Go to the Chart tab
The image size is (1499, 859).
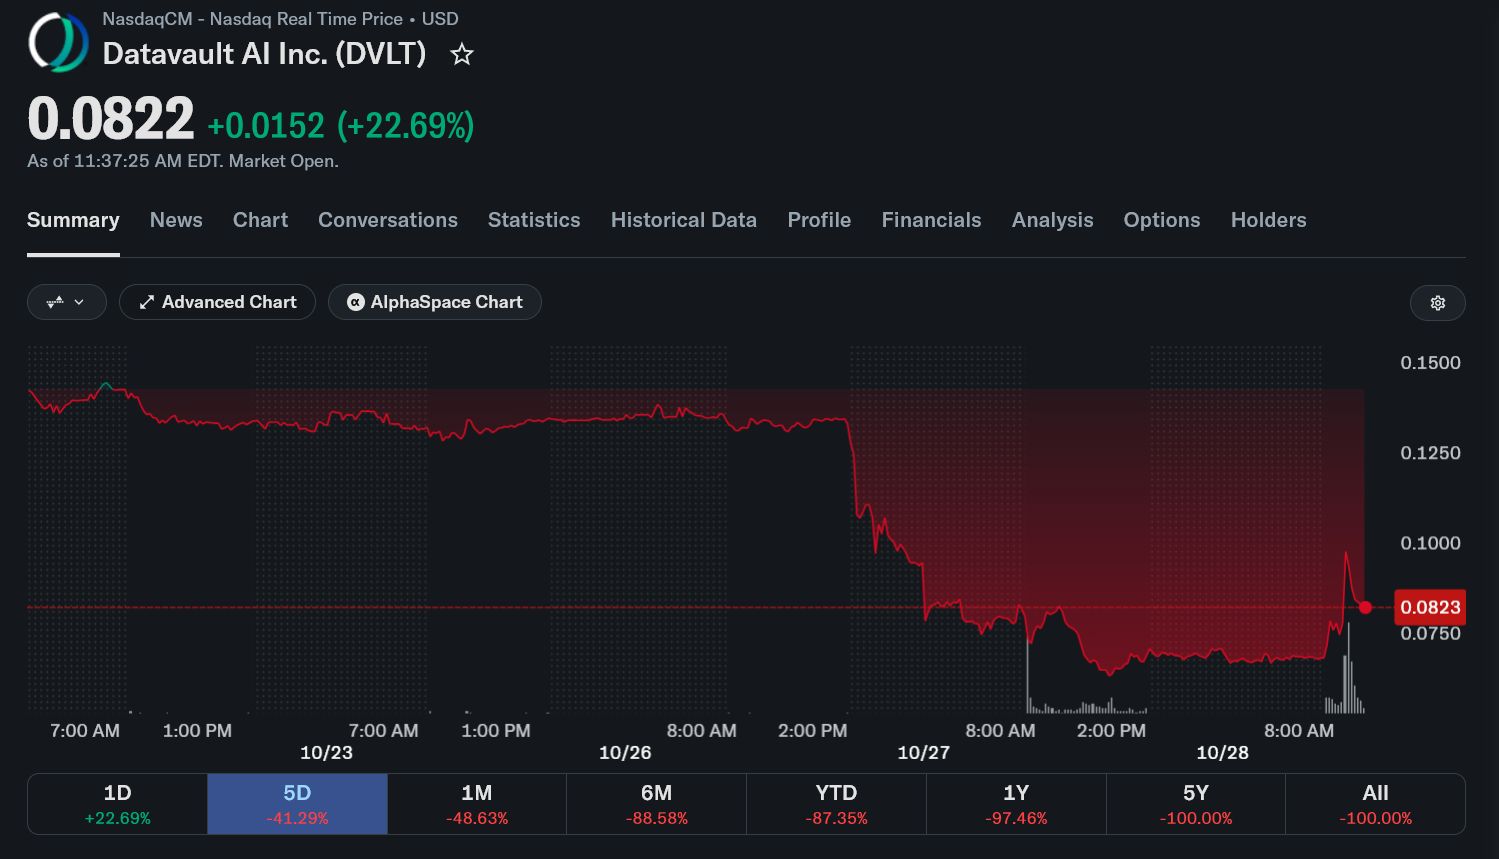260,220
